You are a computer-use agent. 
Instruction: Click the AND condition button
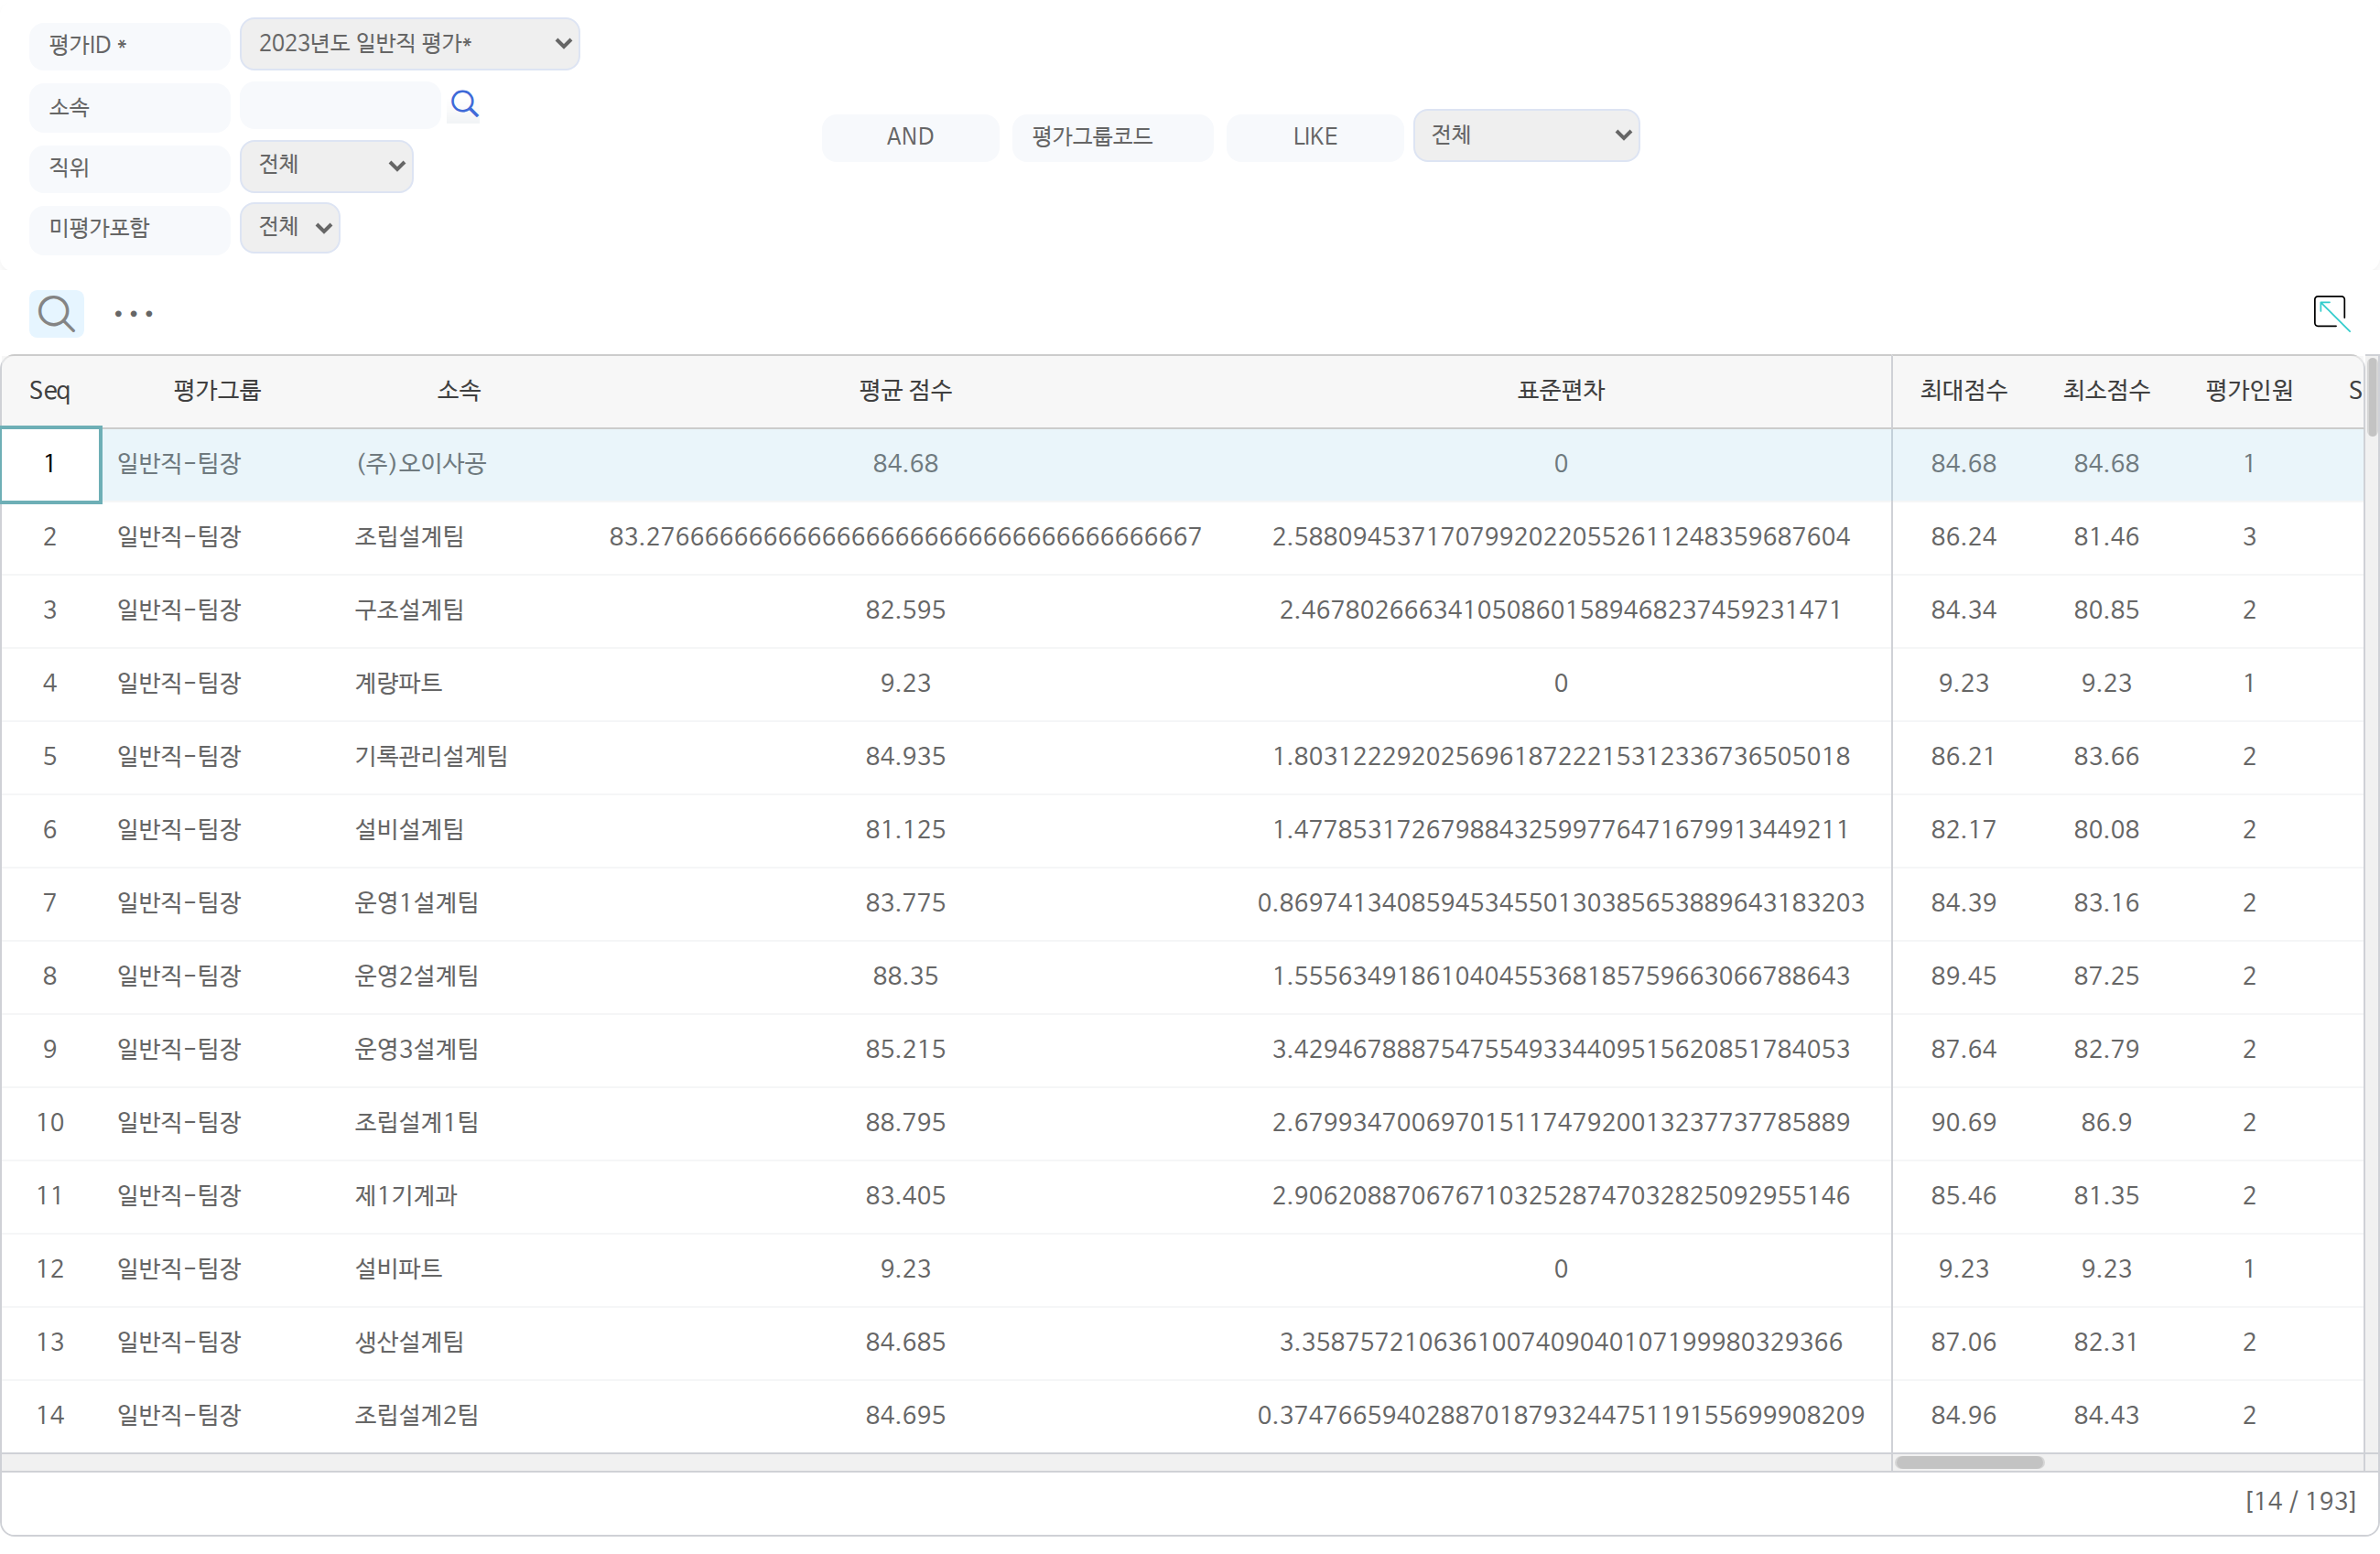pos(910,137)
